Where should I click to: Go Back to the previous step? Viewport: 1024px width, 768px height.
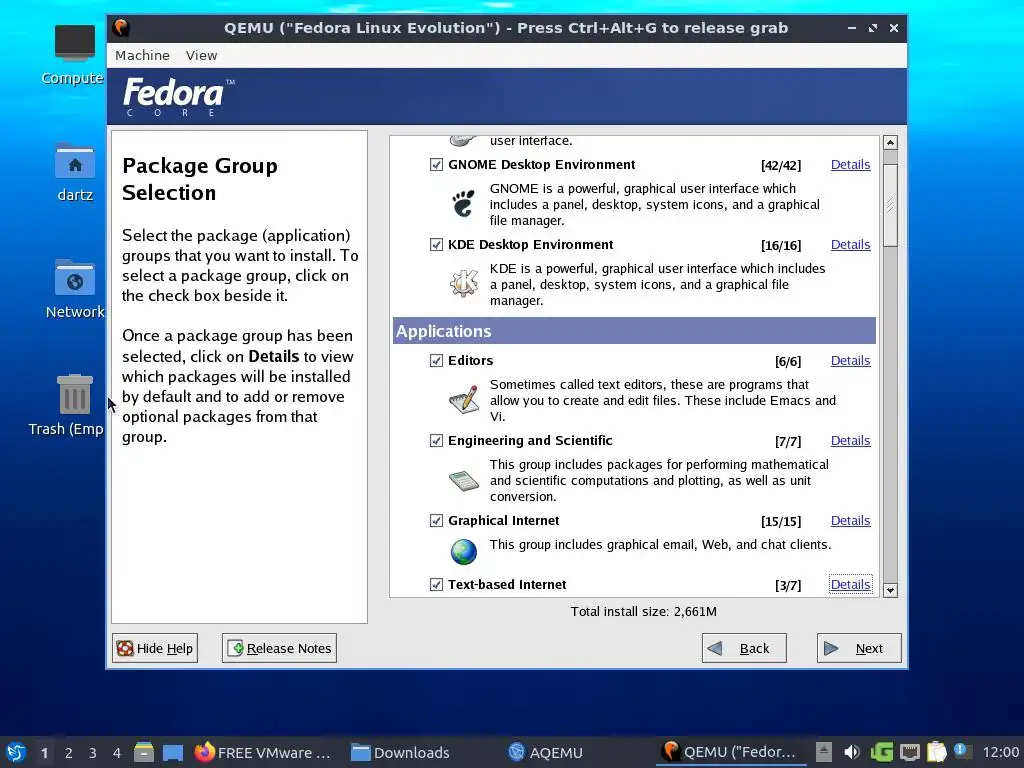coord(744,648)
